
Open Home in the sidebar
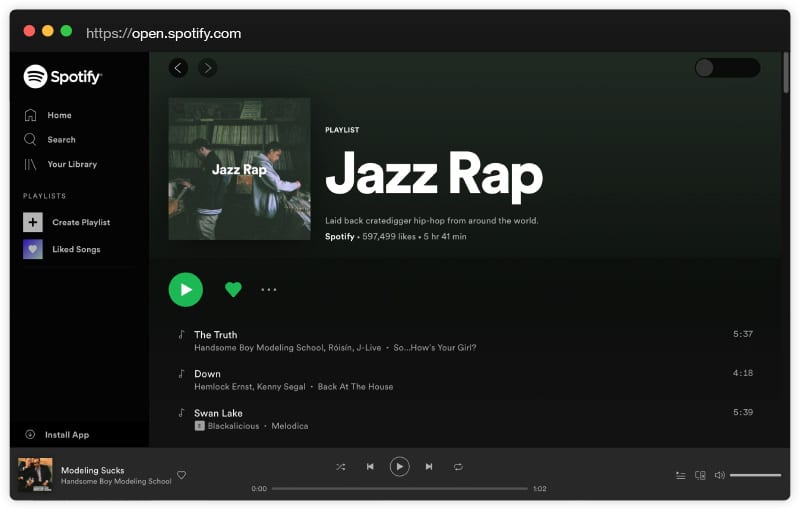click(59, 115)
